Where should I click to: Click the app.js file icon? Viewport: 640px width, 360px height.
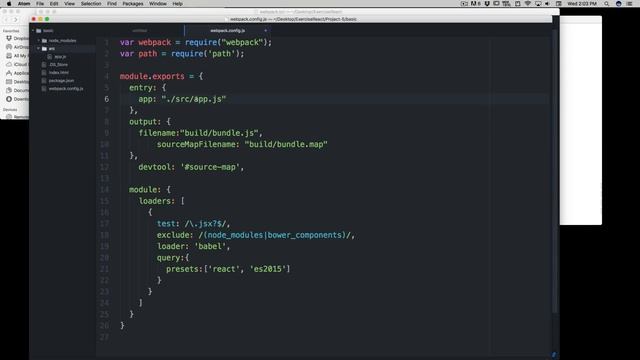[49, 57]
